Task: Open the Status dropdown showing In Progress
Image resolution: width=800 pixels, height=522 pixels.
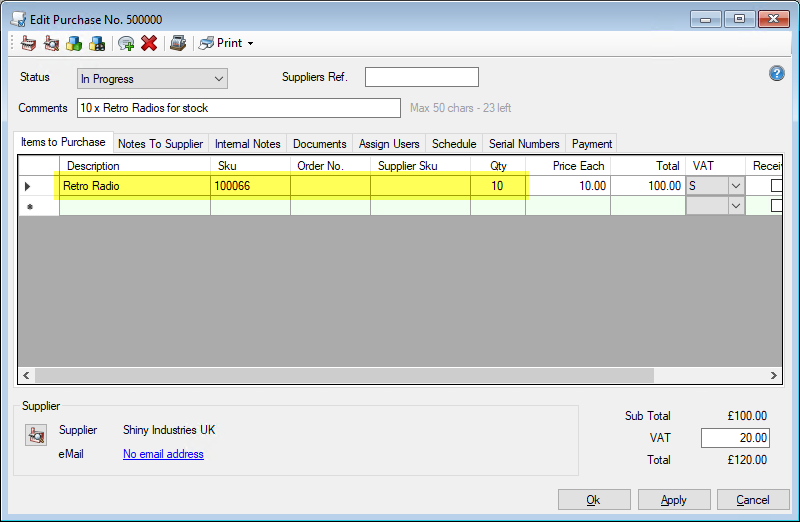Action: coord(152,78)
